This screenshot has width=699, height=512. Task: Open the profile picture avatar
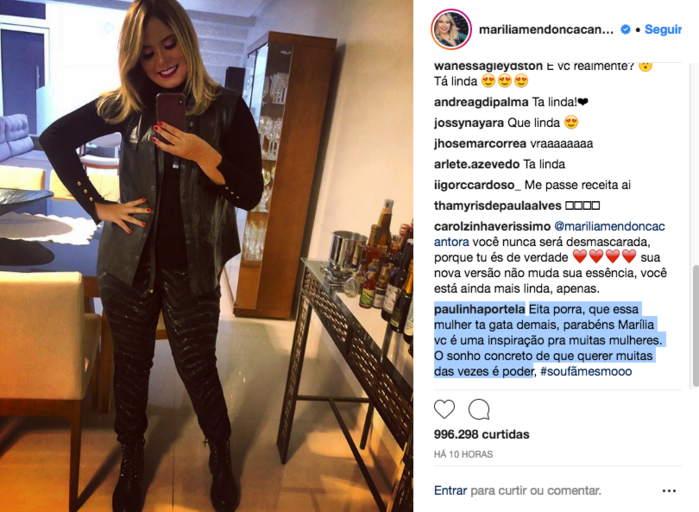451,29
